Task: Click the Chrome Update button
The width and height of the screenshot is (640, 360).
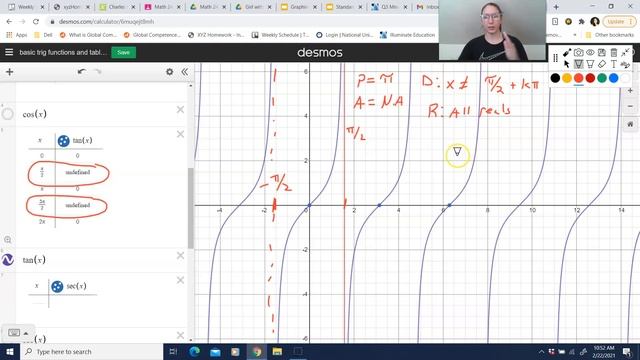Action: click(619, 22)
